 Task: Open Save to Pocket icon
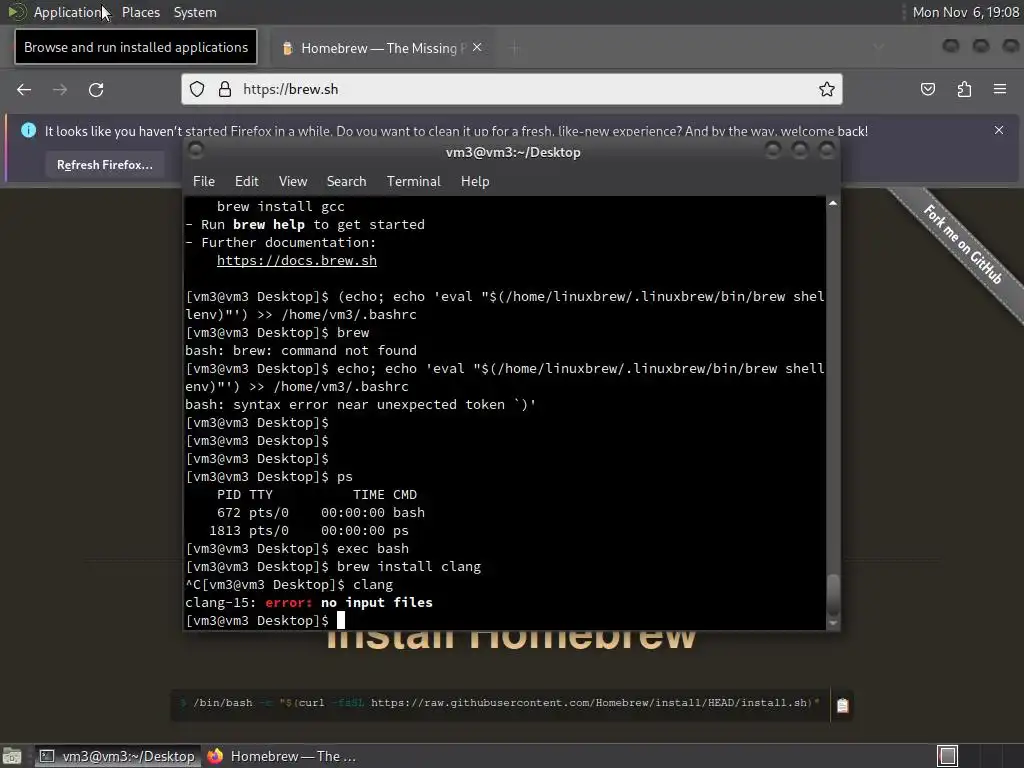(928, 89)
